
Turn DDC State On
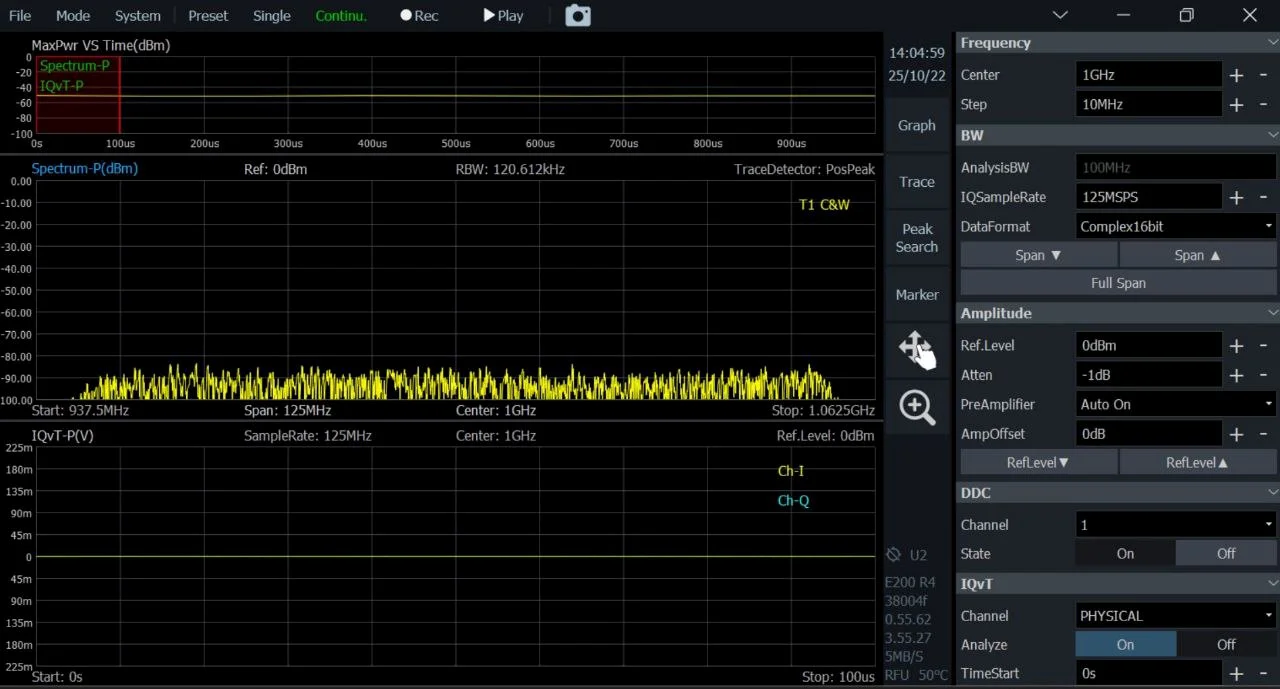click(1125, 554)
